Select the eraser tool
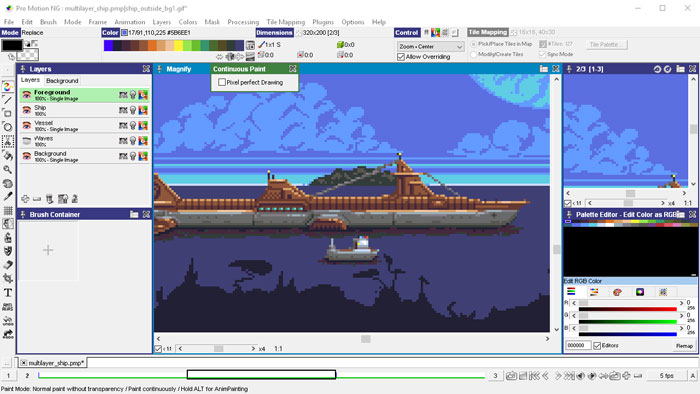This screenshot has height=394, width=700. (8, 265)
